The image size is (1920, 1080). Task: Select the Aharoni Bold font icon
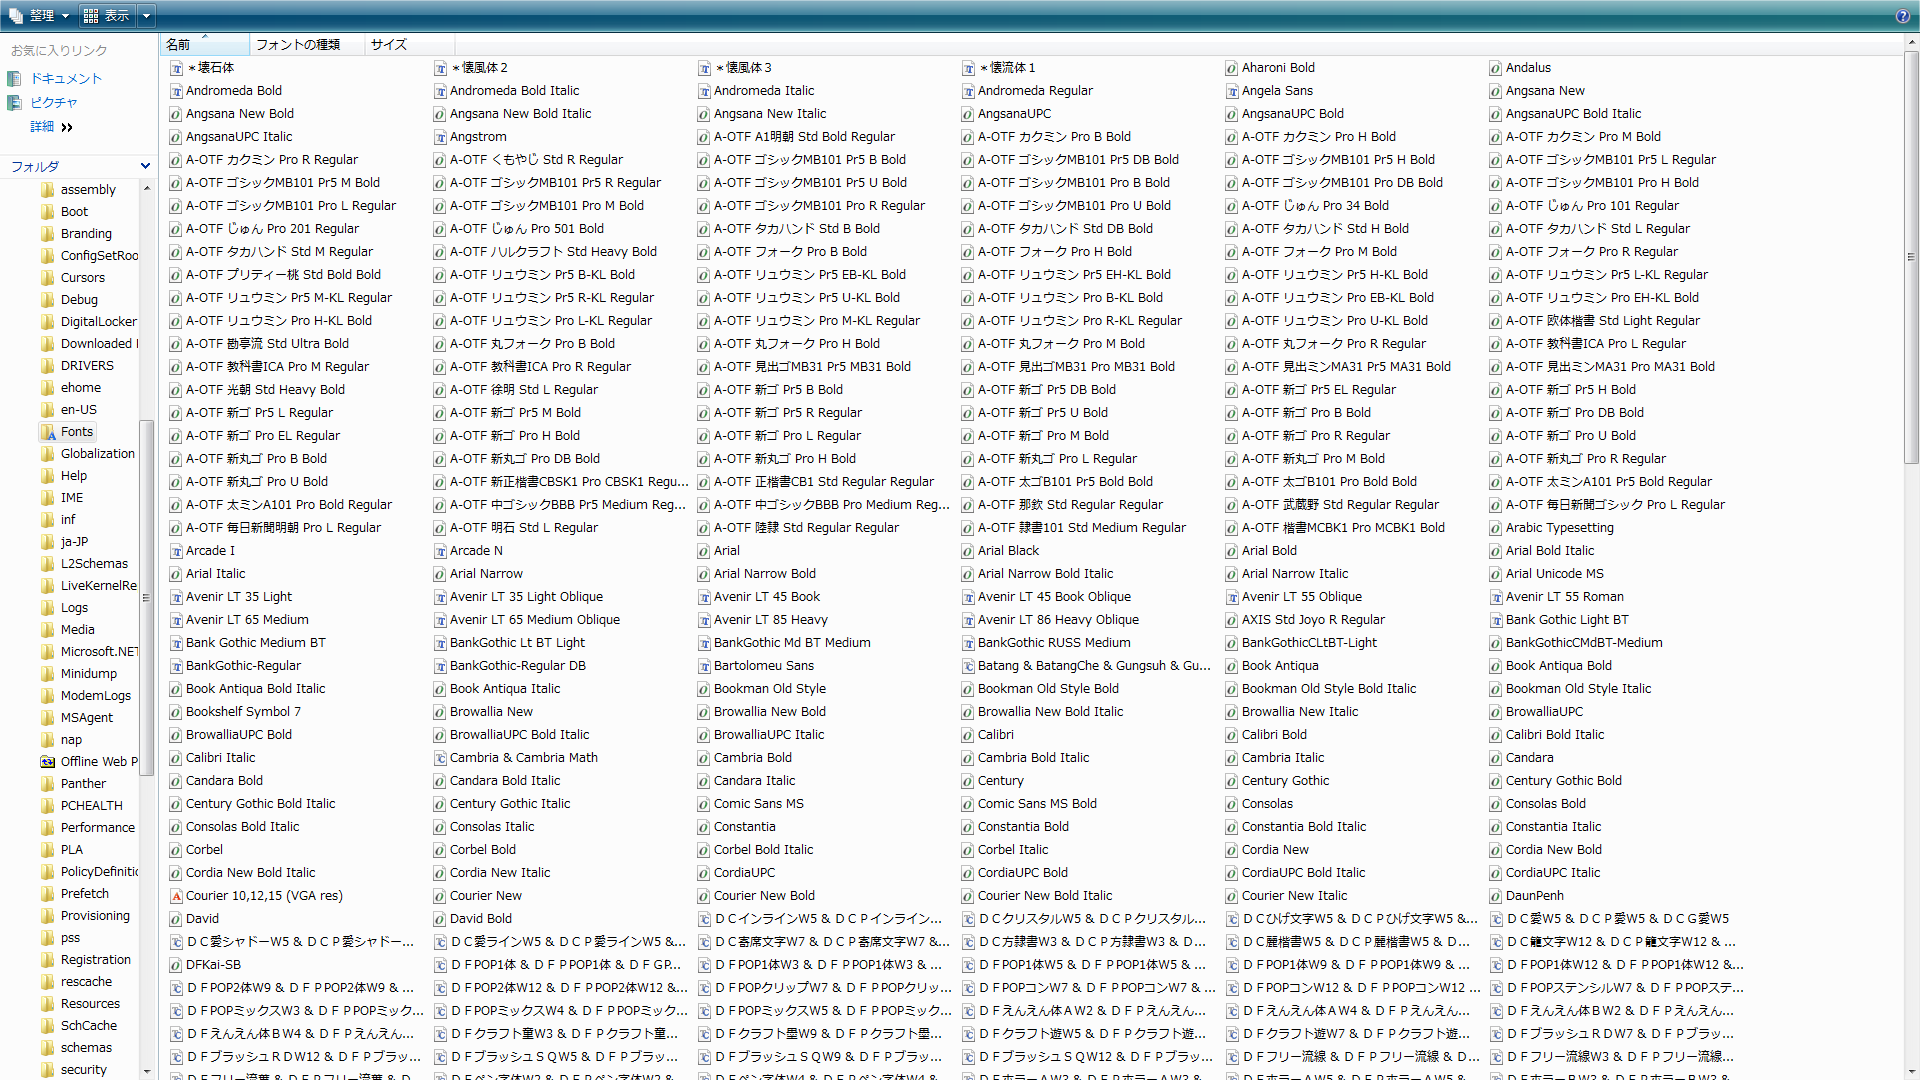click(x=1232, y=68)
